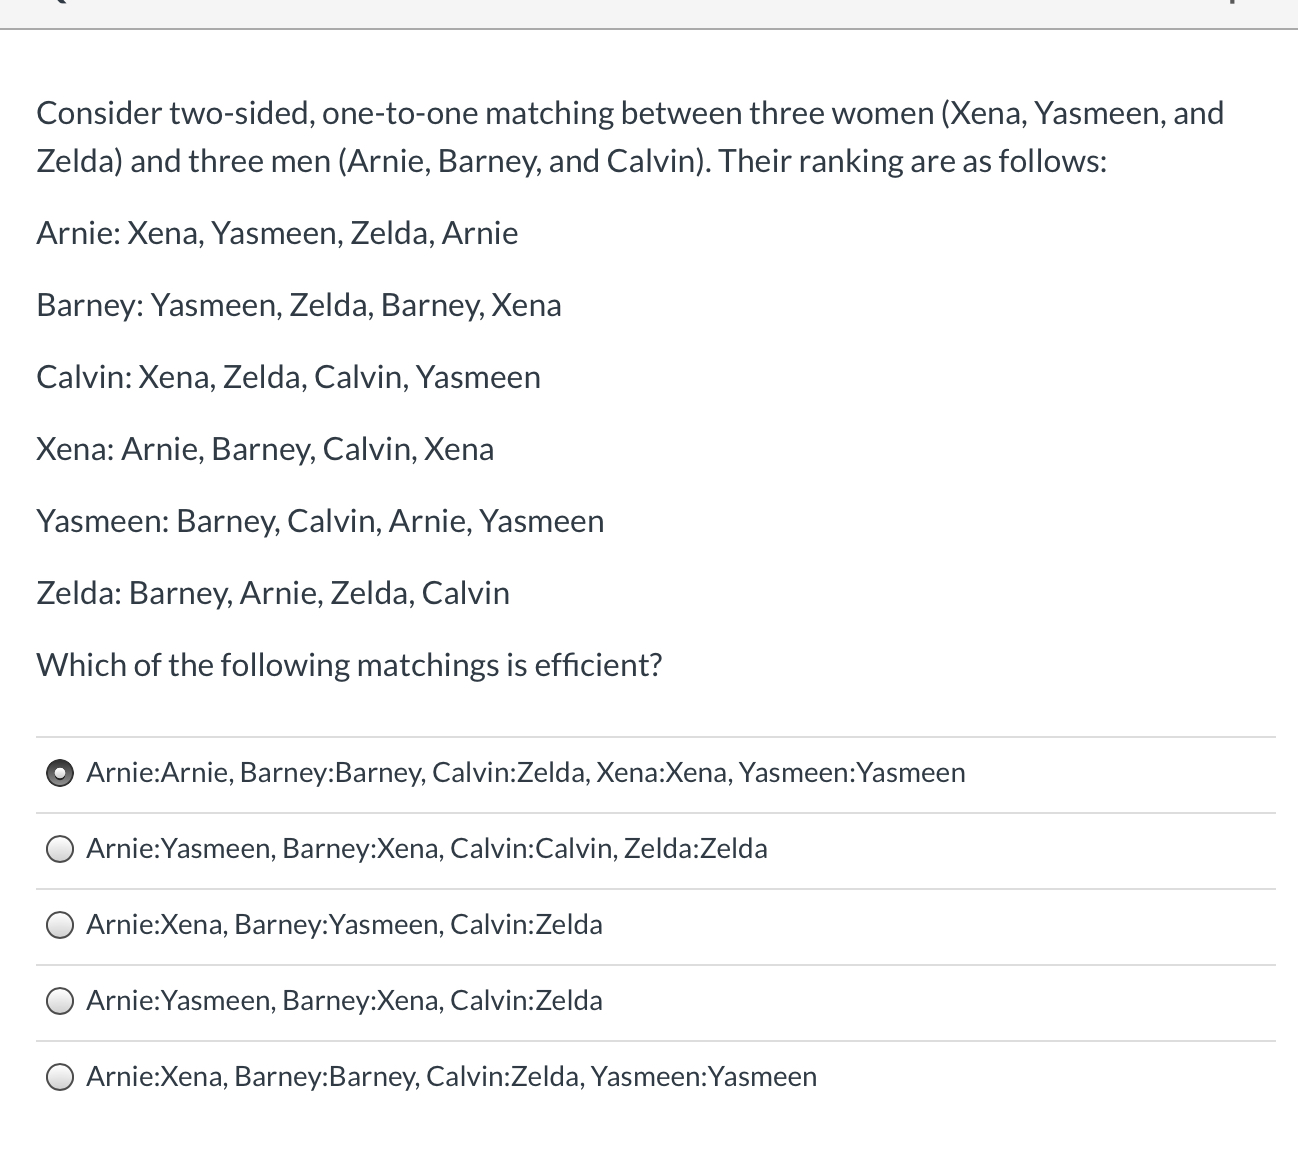Click the gray question header bar at top
Image resolution: width=1298 pixels, height=1152 pixels.
coord(649,14)
